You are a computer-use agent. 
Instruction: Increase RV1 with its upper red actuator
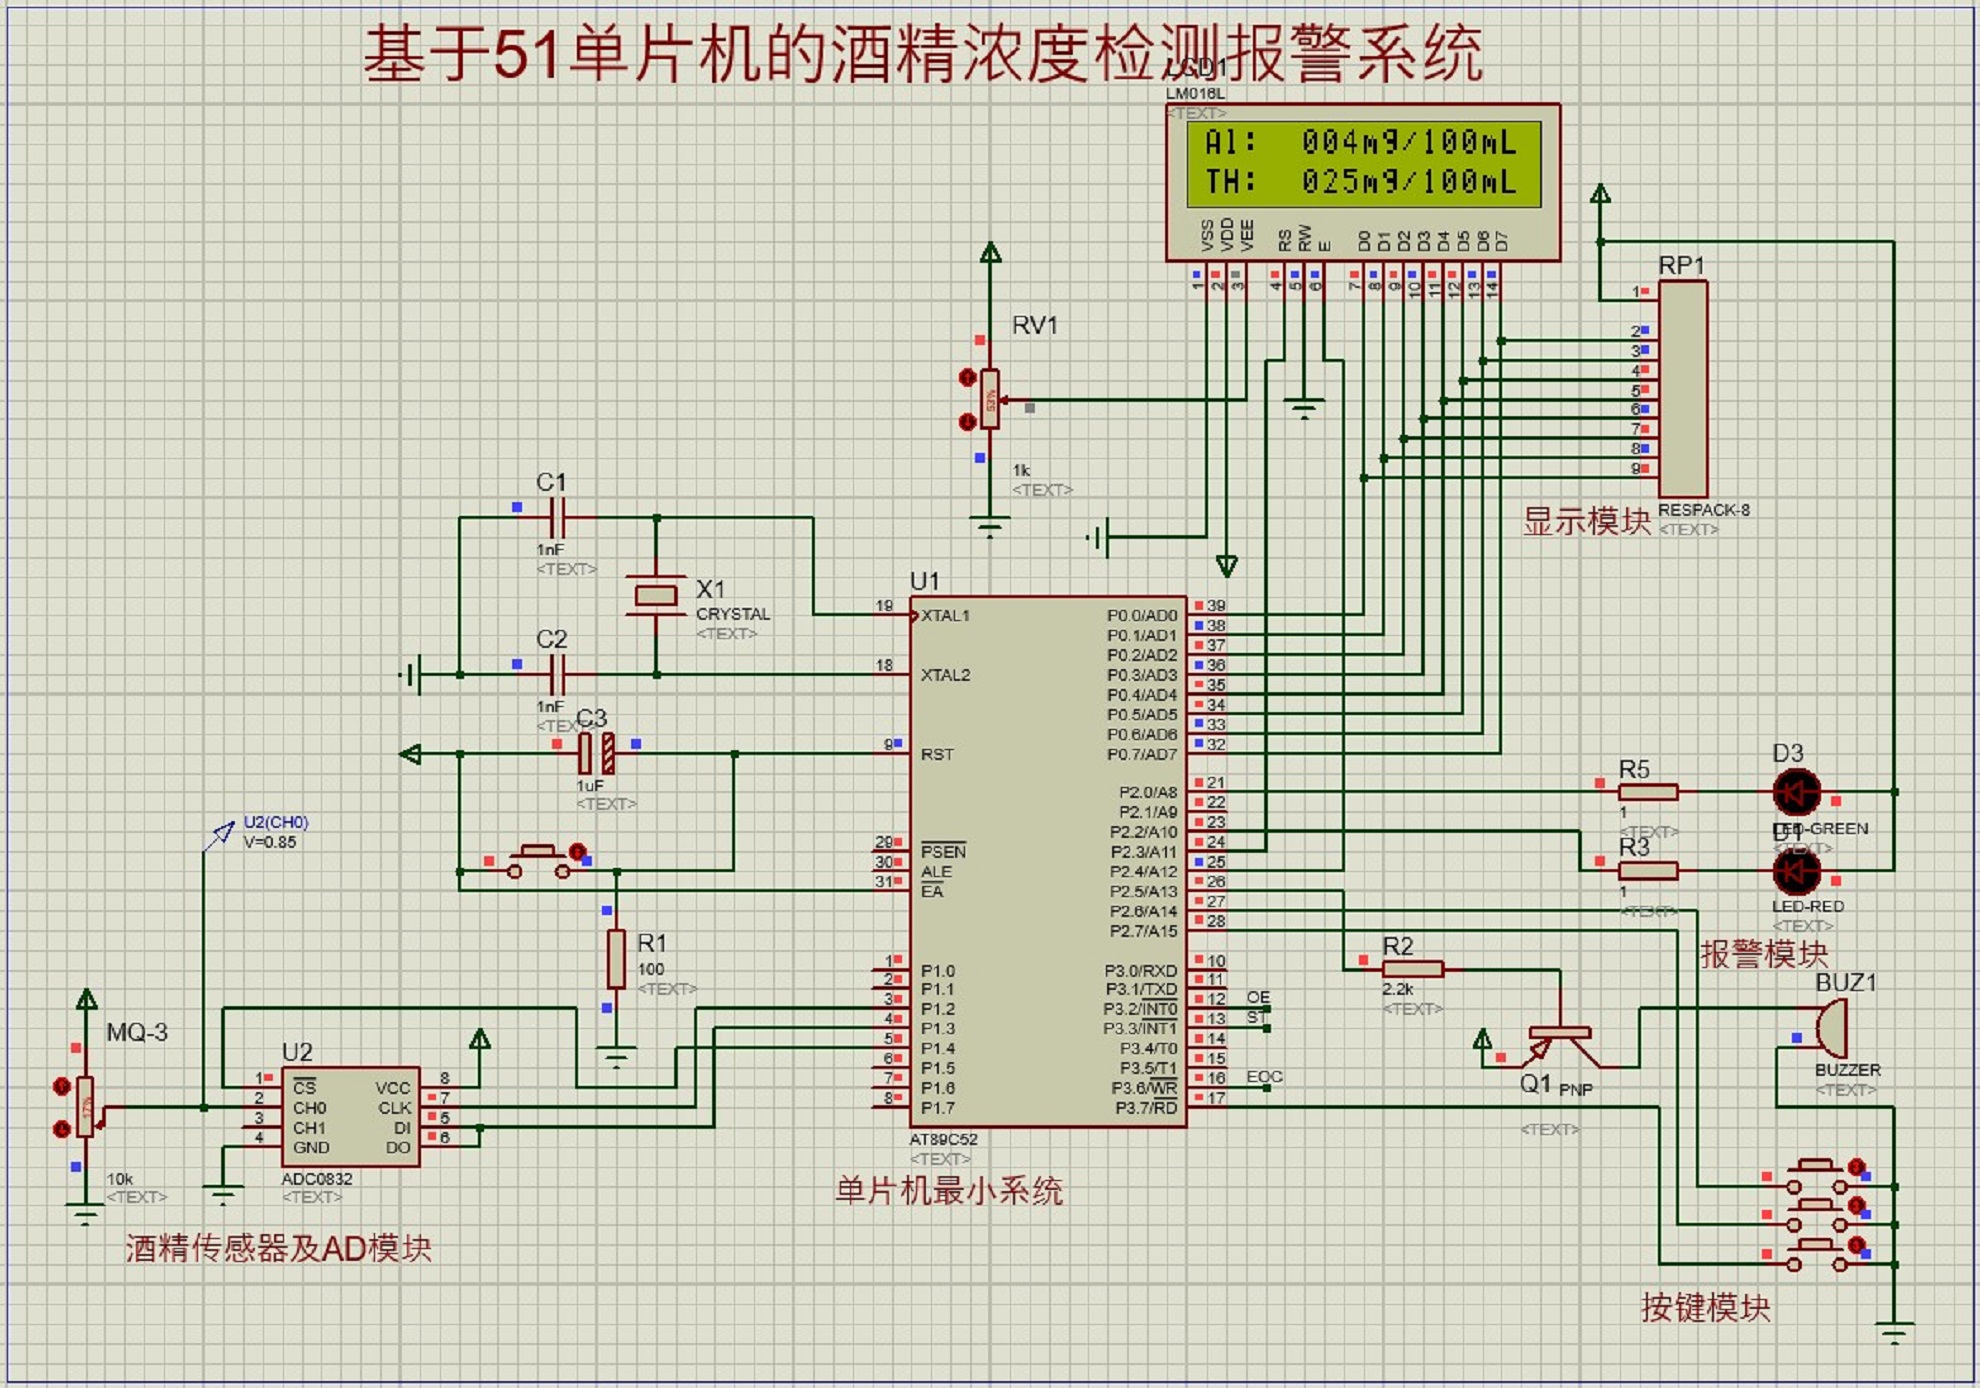tap(967, 377)
